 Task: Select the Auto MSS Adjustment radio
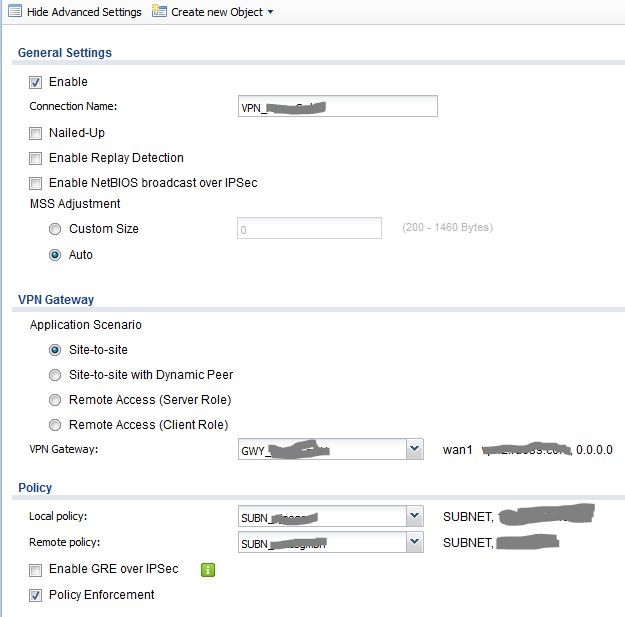[56, 255]
